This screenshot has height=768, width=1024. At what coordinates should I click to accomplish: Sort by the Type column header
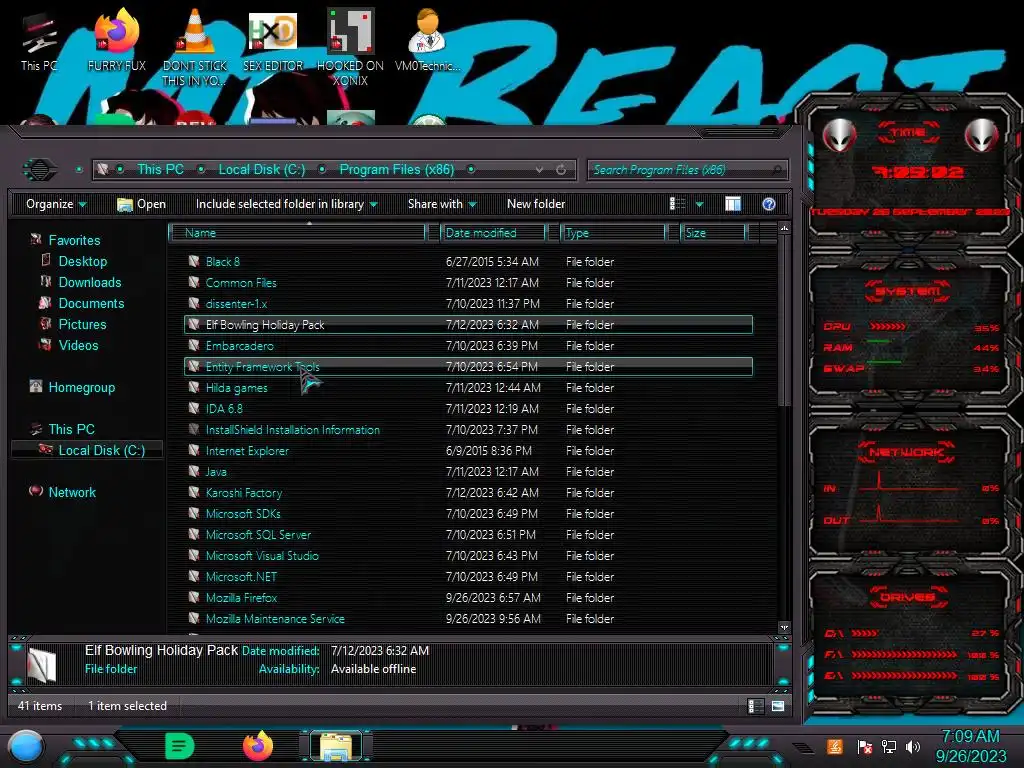pyautogui.click(x=613, y=232)
